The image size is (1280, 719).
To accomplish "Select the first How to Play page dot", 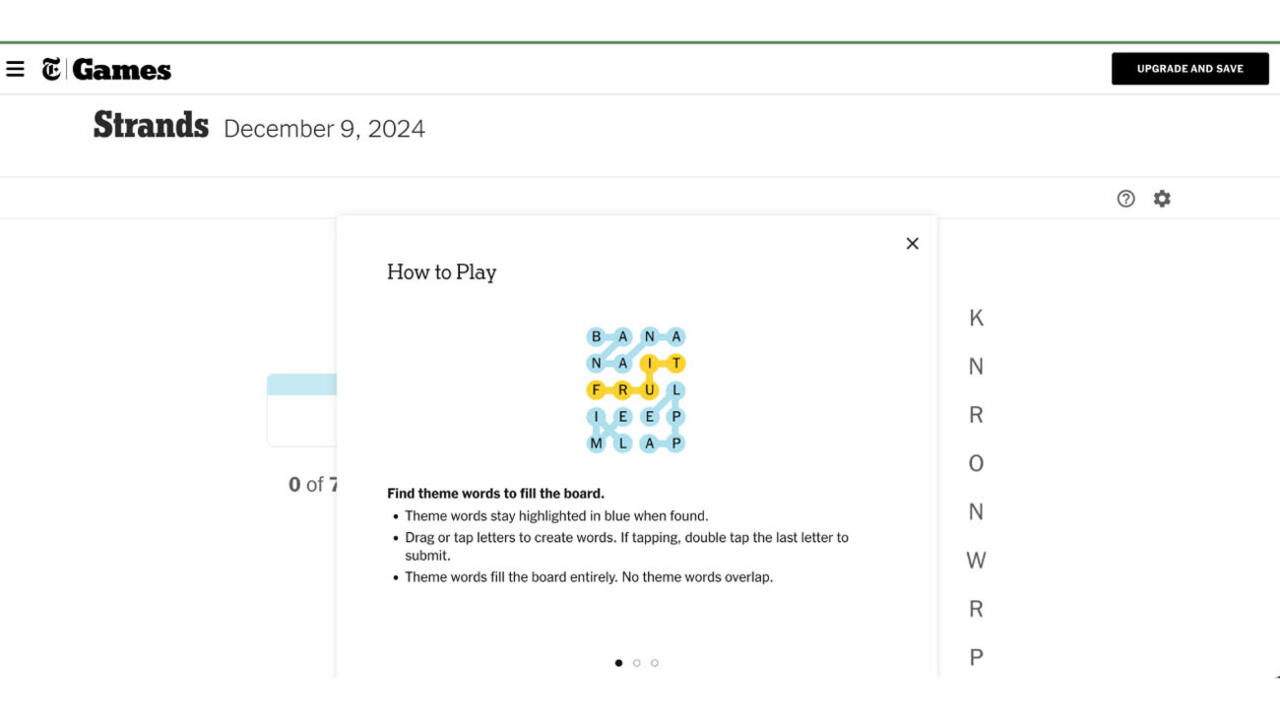I will point(618,663).
